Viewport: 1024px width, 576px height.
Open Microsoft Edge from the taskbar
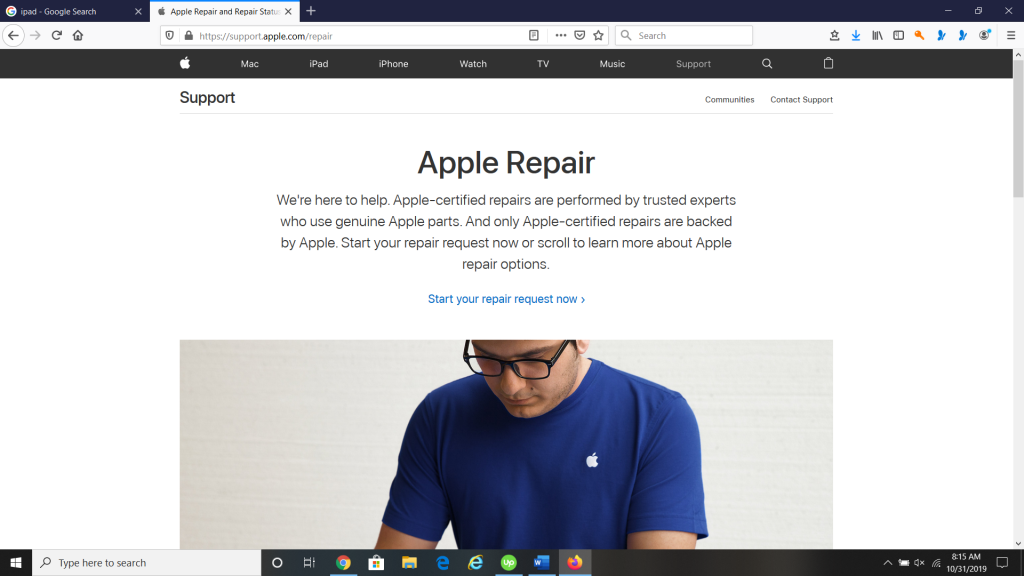tap(443, 562)
